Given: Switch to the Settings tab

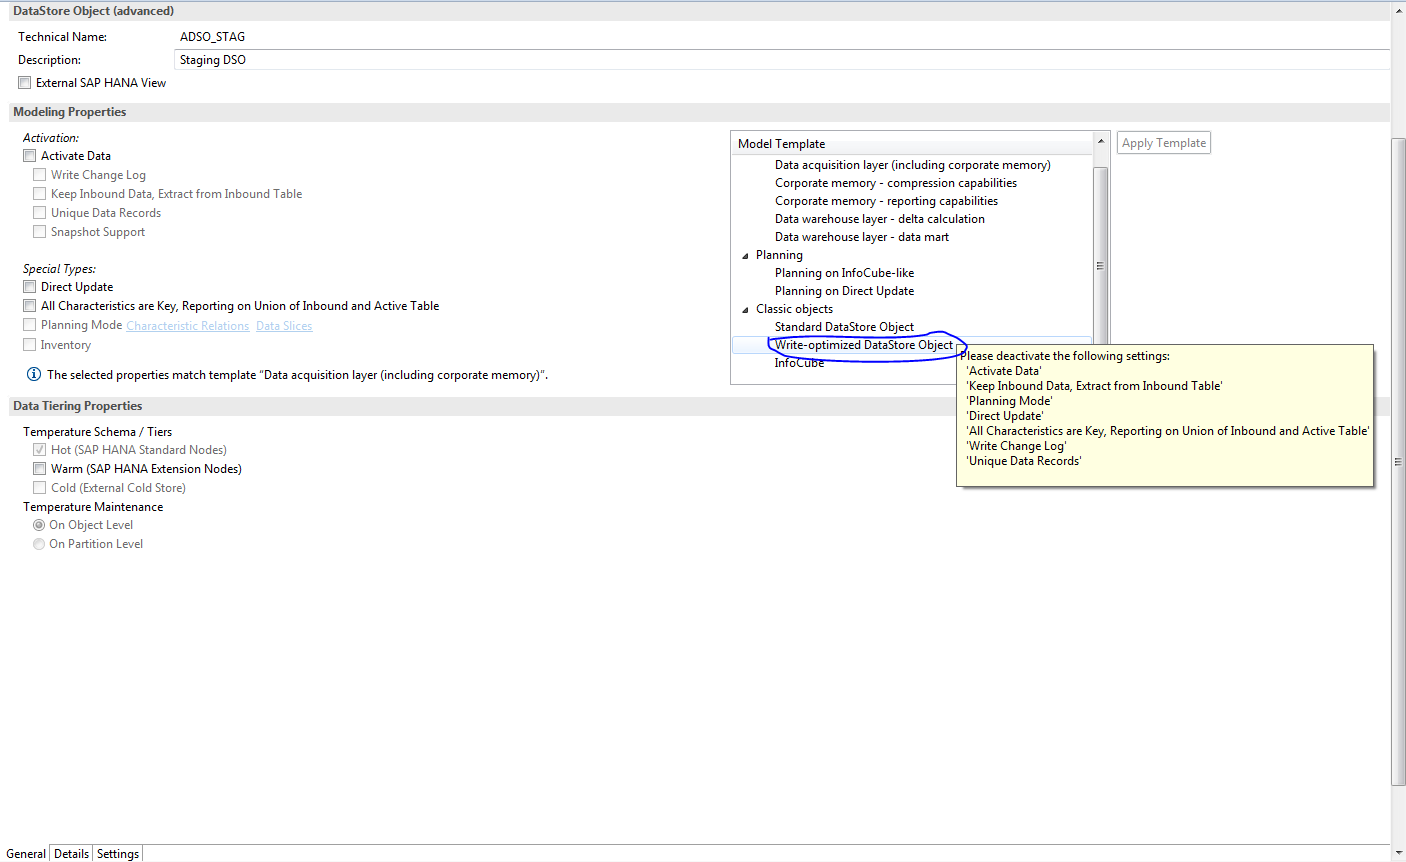Looking at the screenshot, I should pos(117,853).
